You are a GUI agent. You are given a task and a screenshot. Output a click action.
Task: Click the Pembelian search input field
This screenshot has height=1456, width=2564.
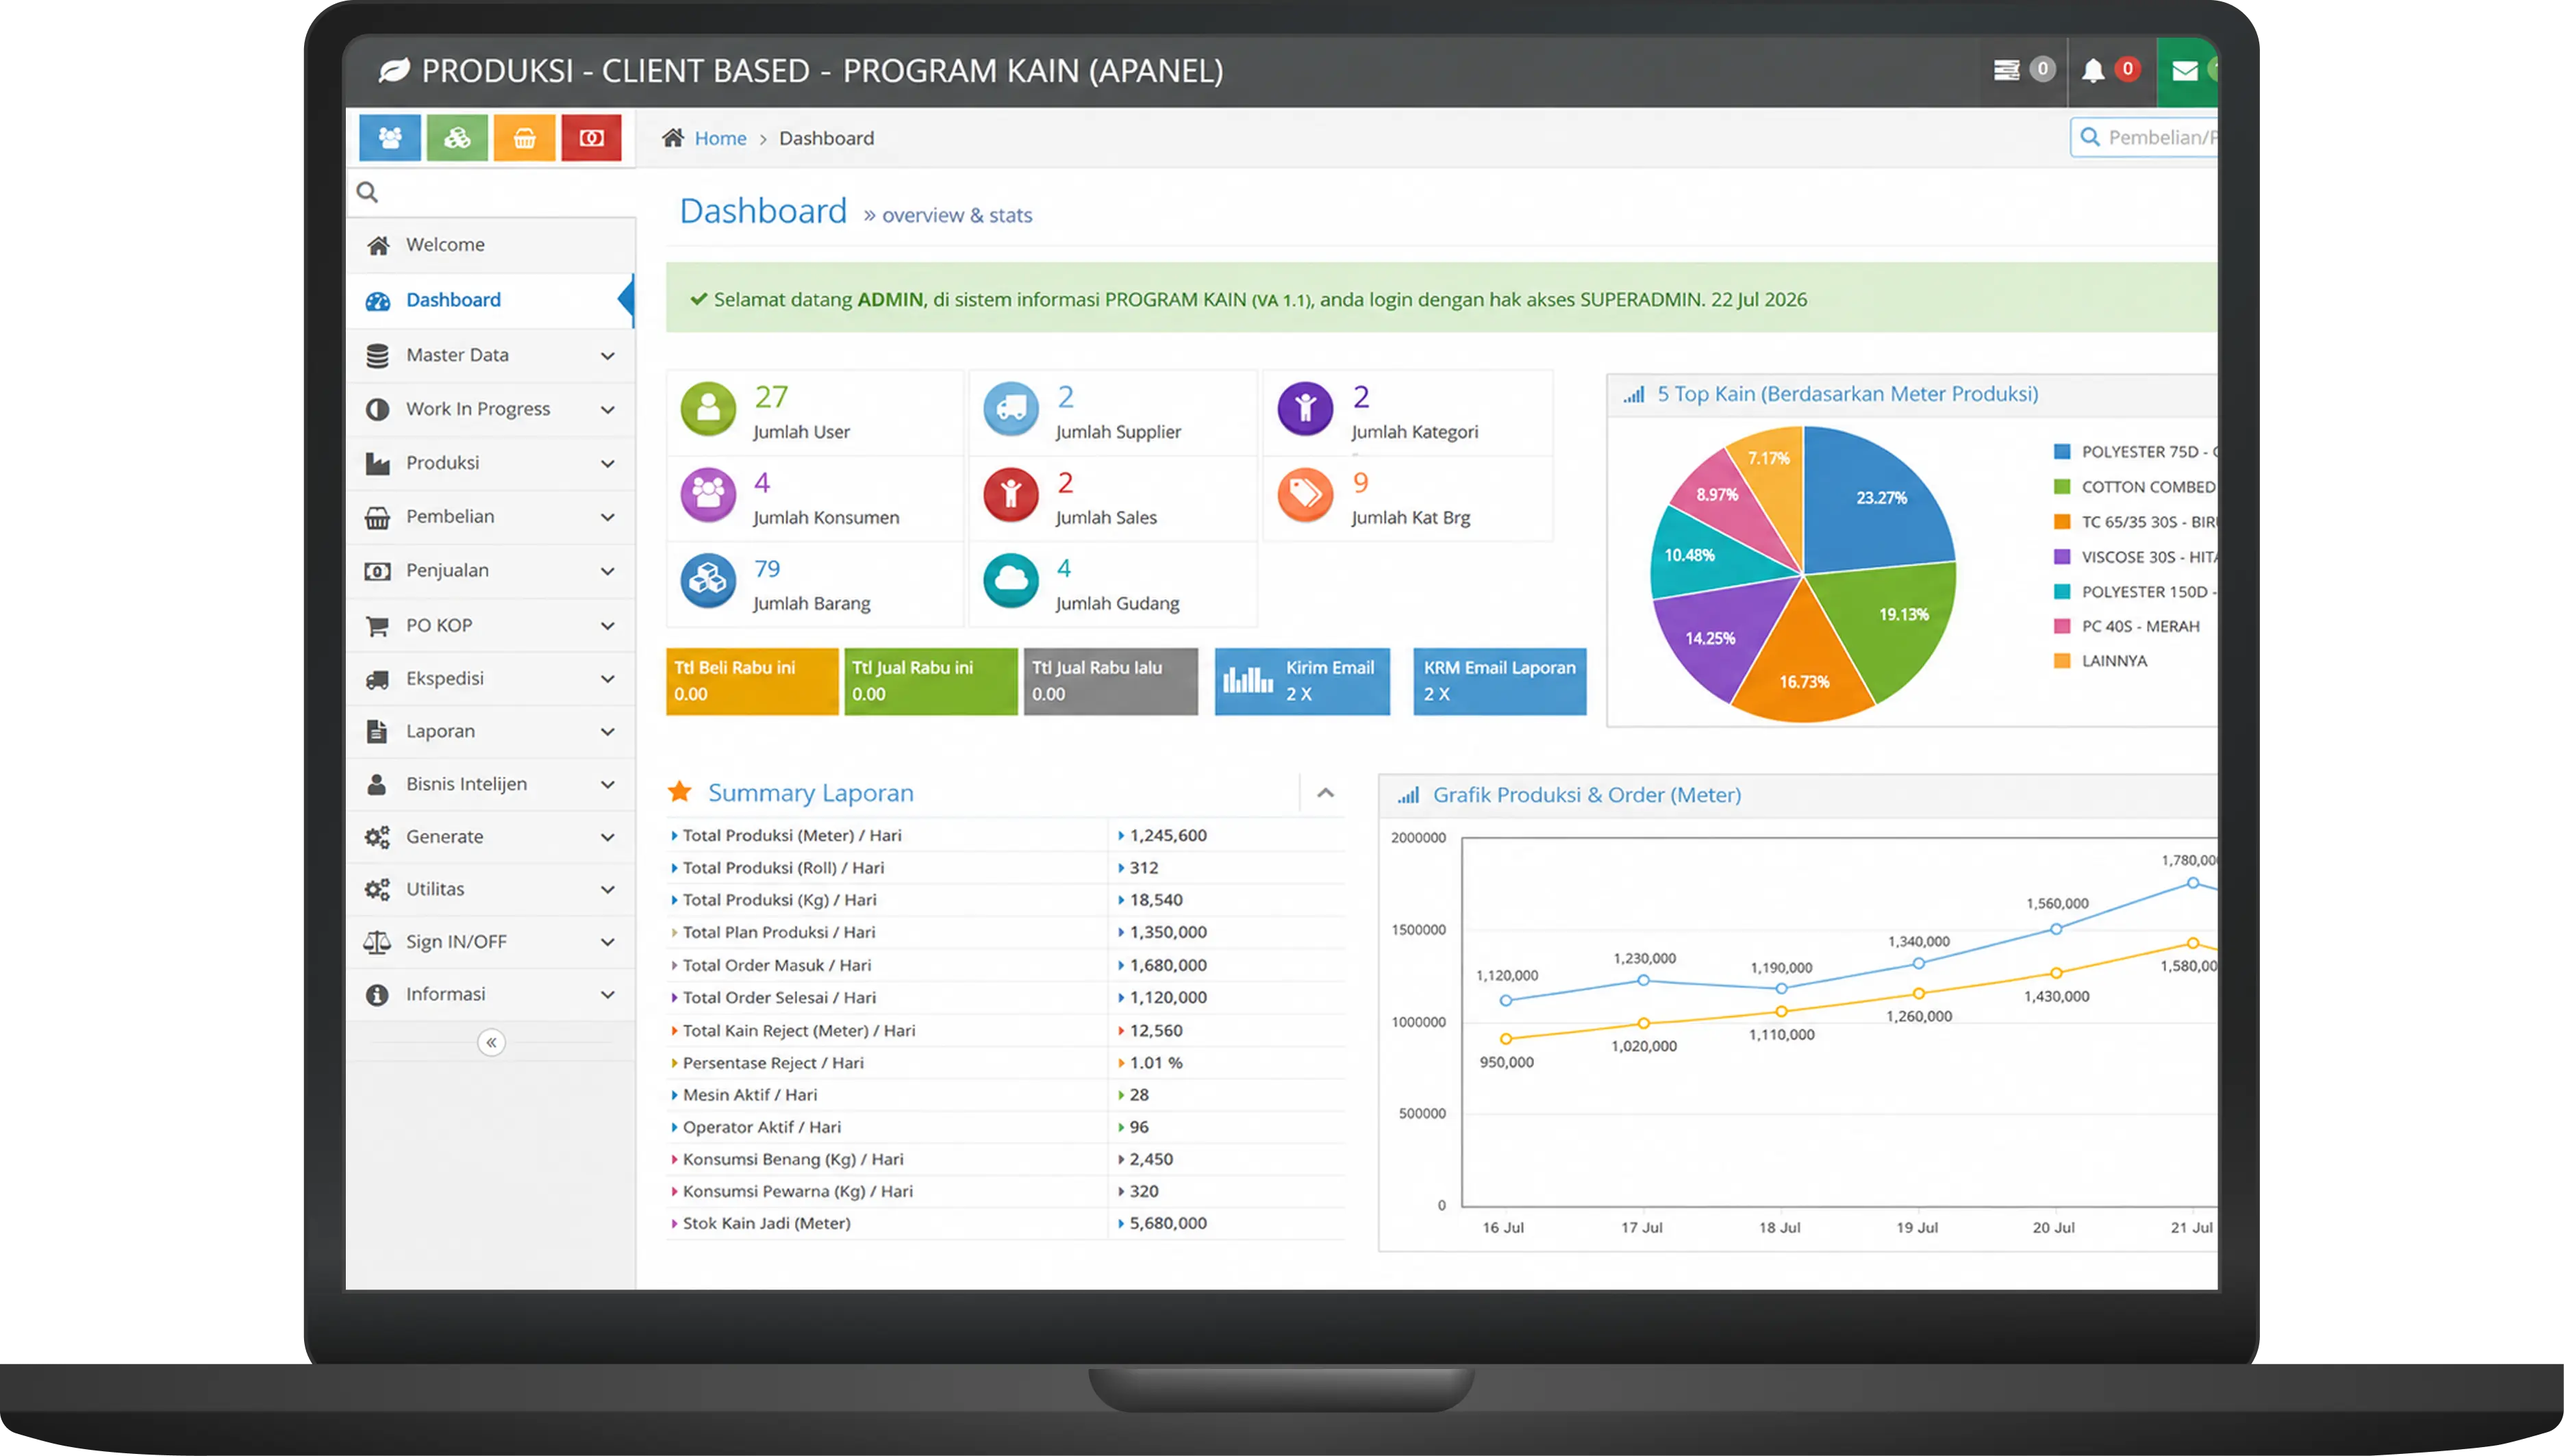(2145, 137)
